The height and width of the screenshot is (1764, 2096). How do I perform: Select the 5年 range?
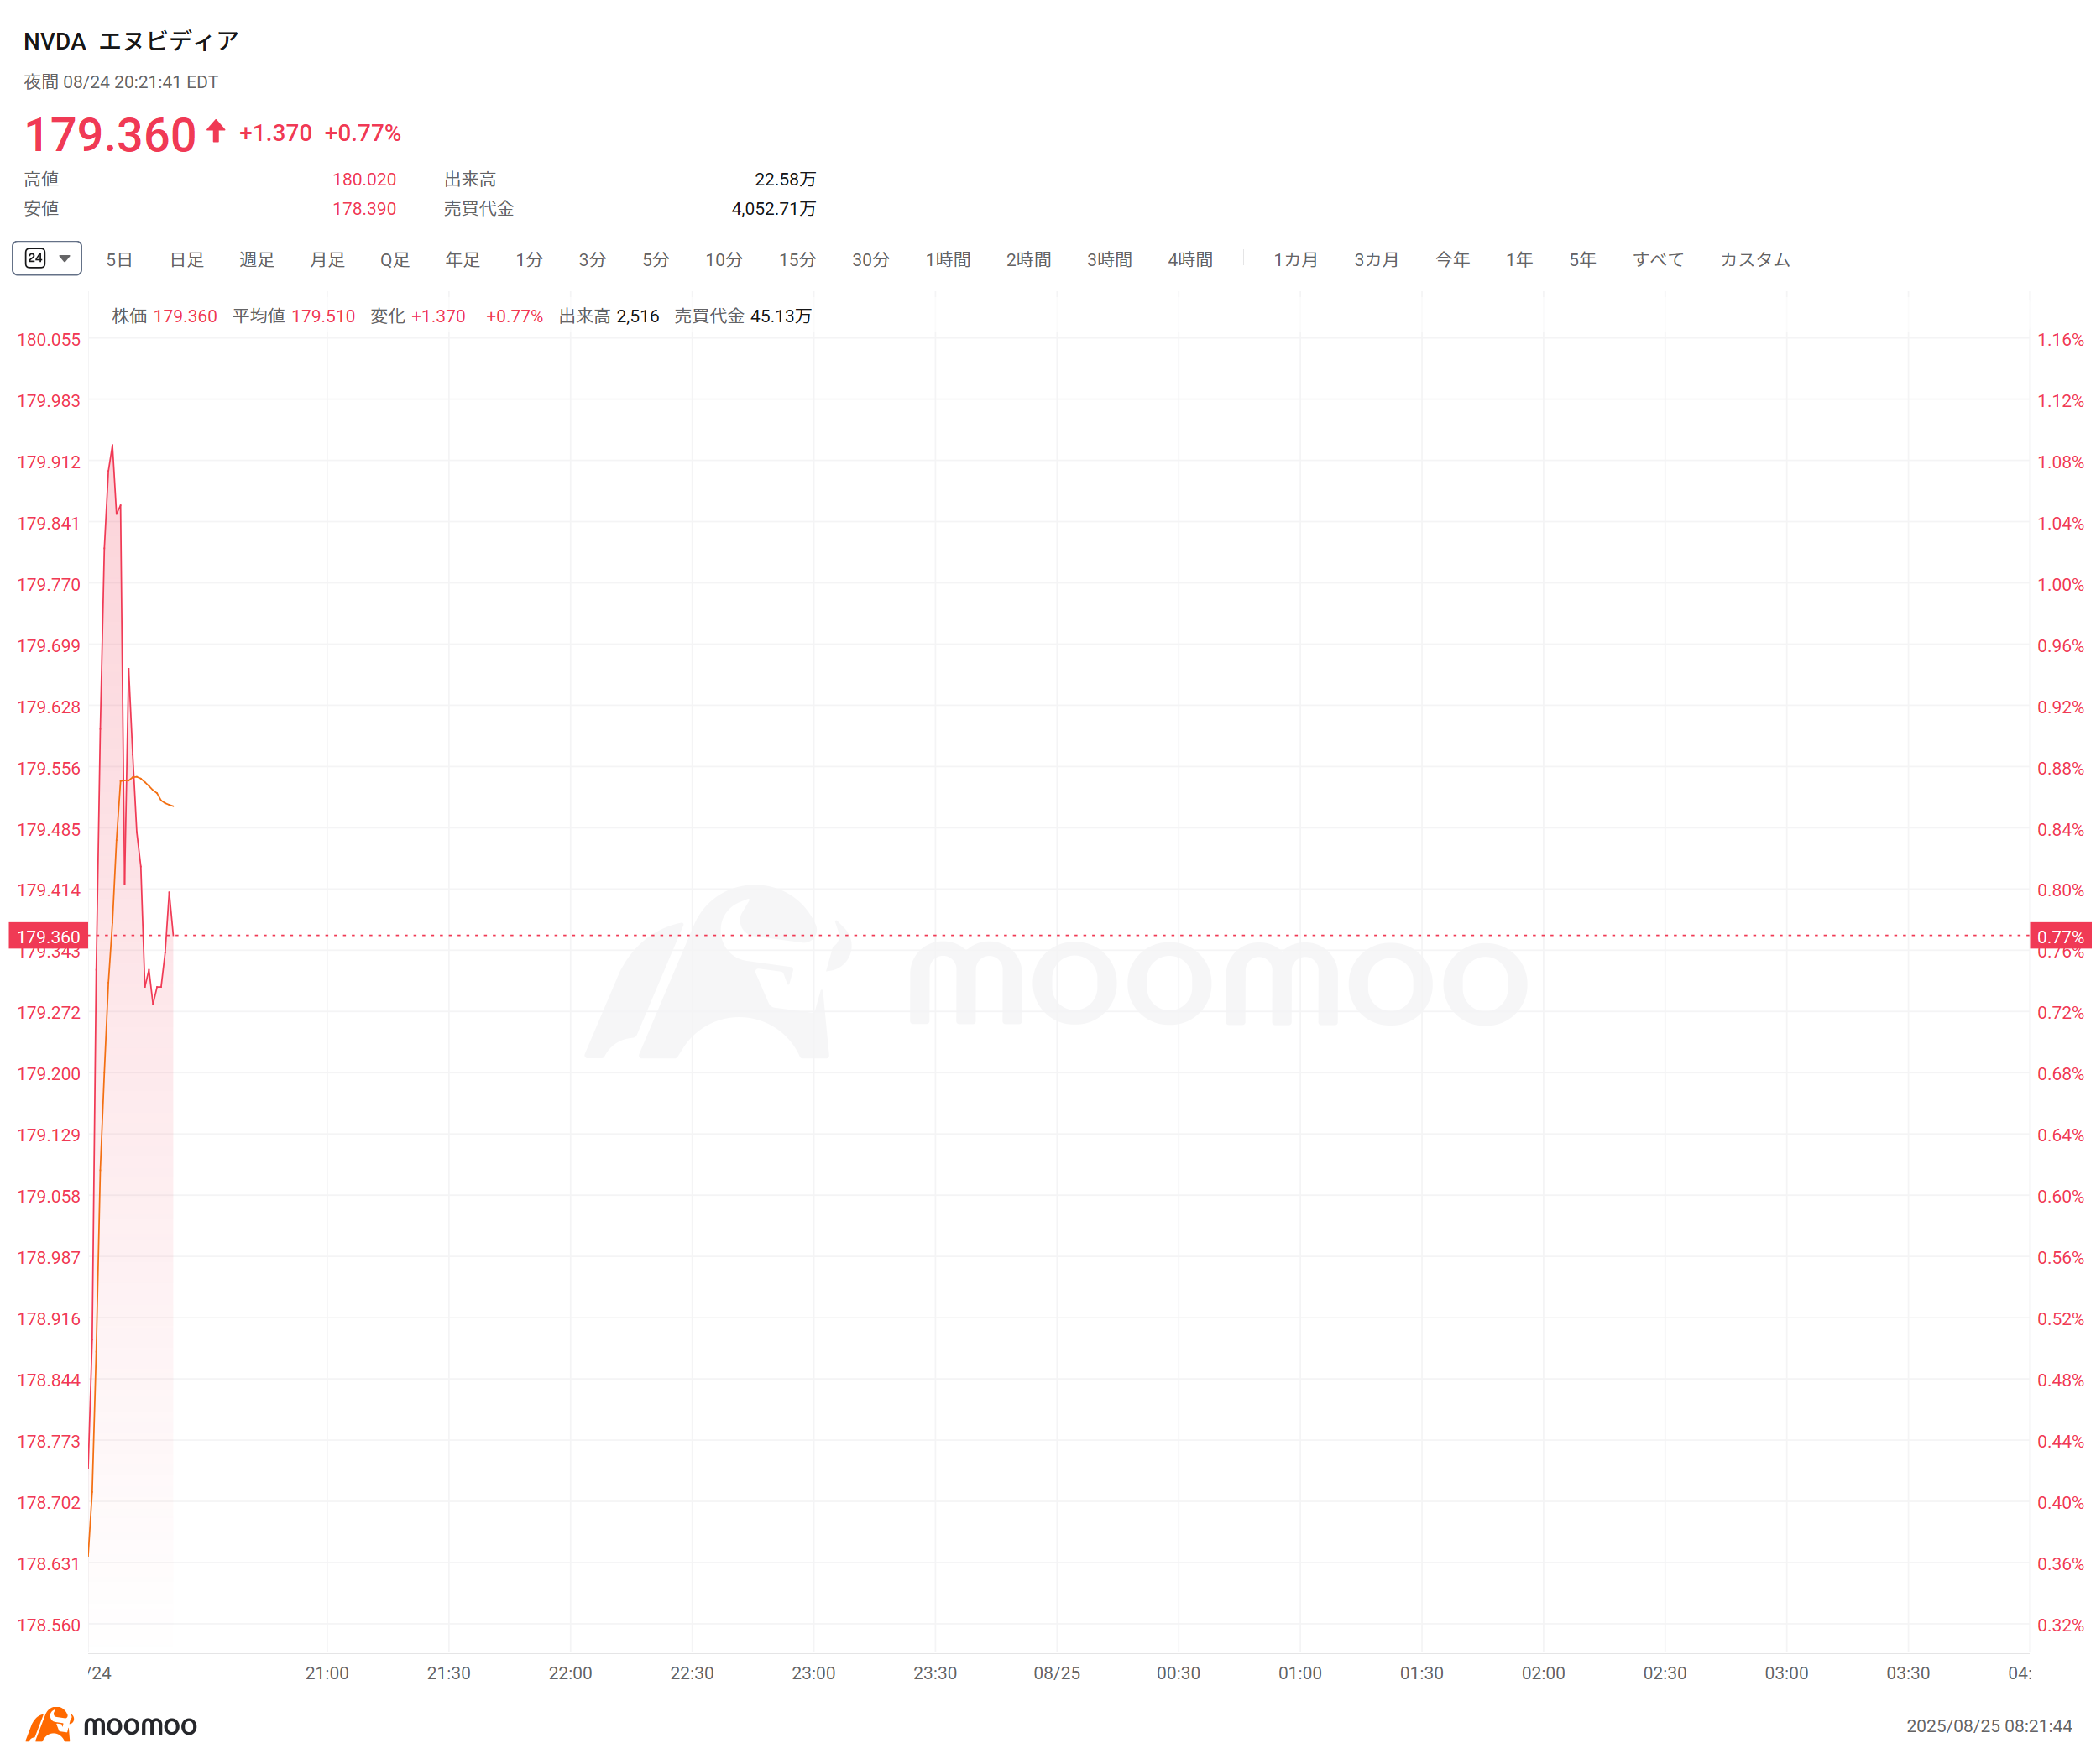click(1582, 260)
